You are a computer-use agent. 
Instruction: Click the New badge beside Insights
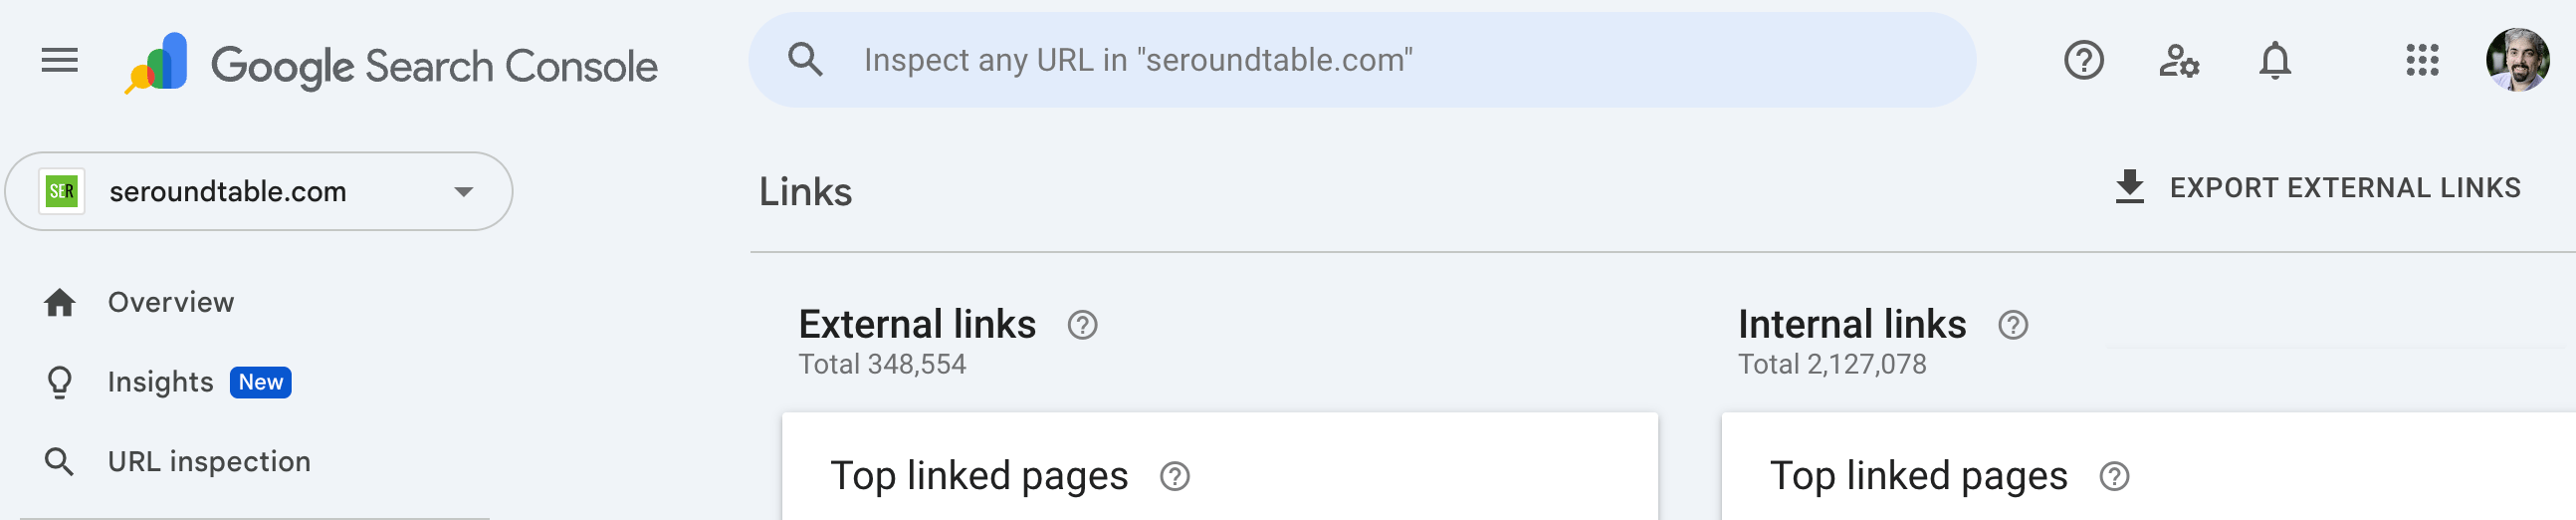[x=260, y=382]
